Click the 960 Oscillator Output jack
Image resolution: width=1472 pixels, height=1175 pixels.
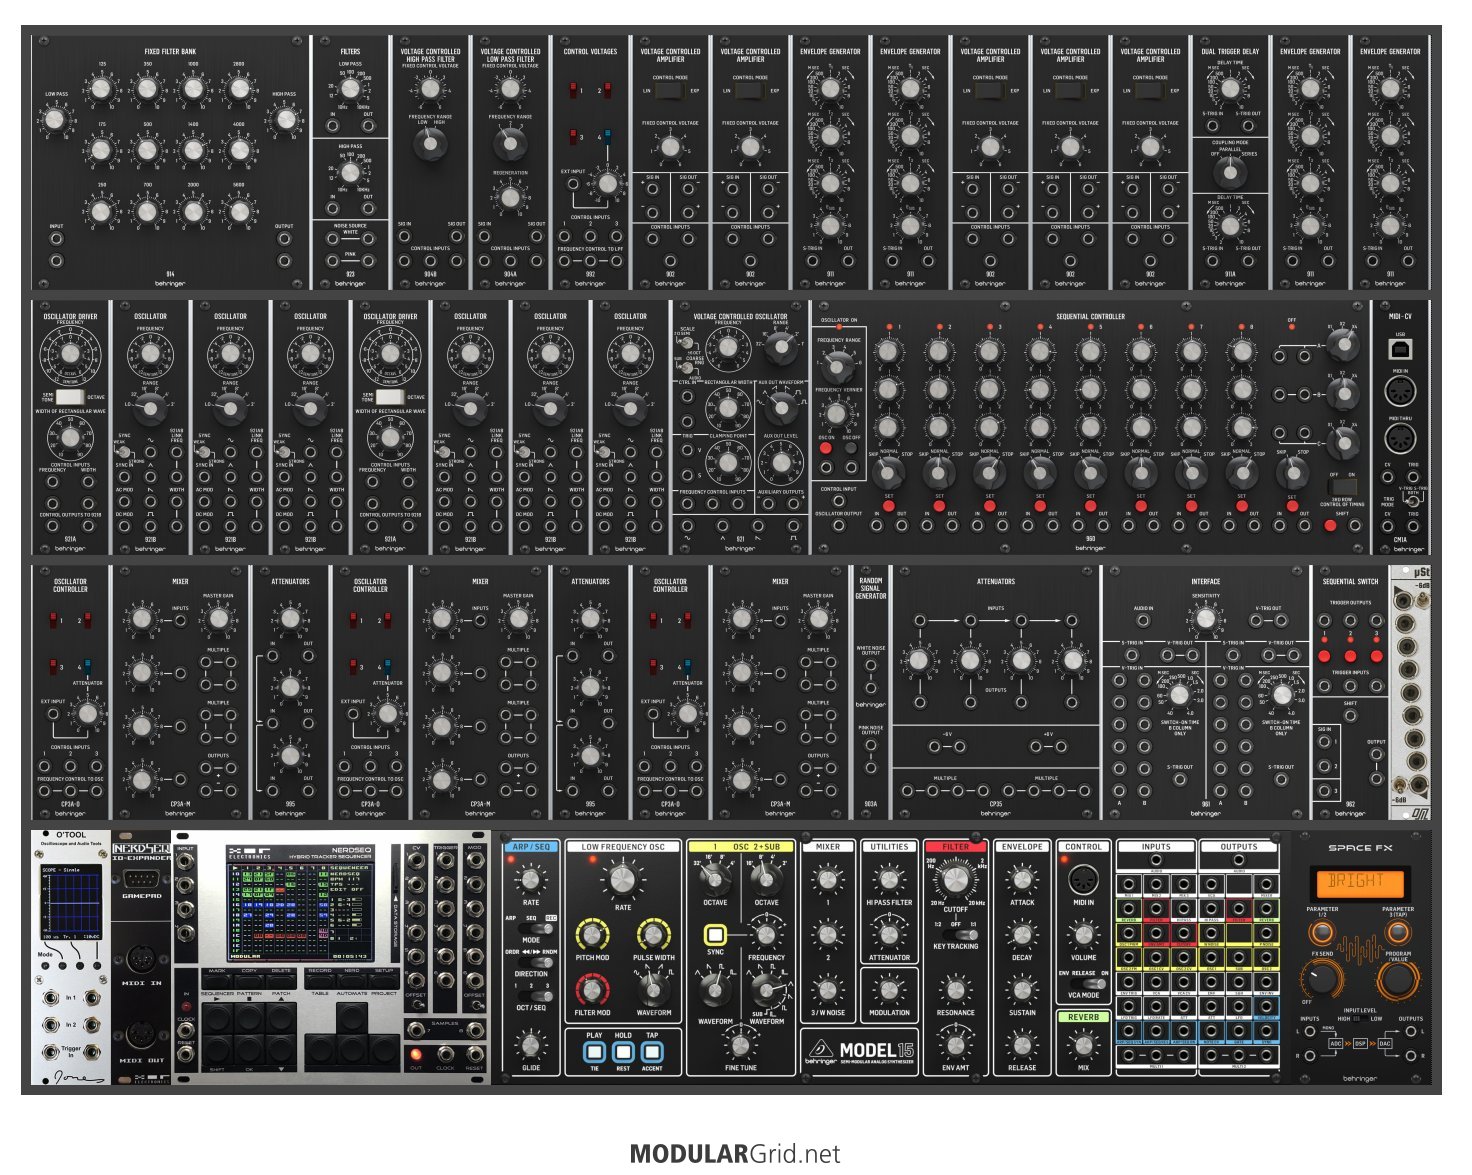coord(838,527)
